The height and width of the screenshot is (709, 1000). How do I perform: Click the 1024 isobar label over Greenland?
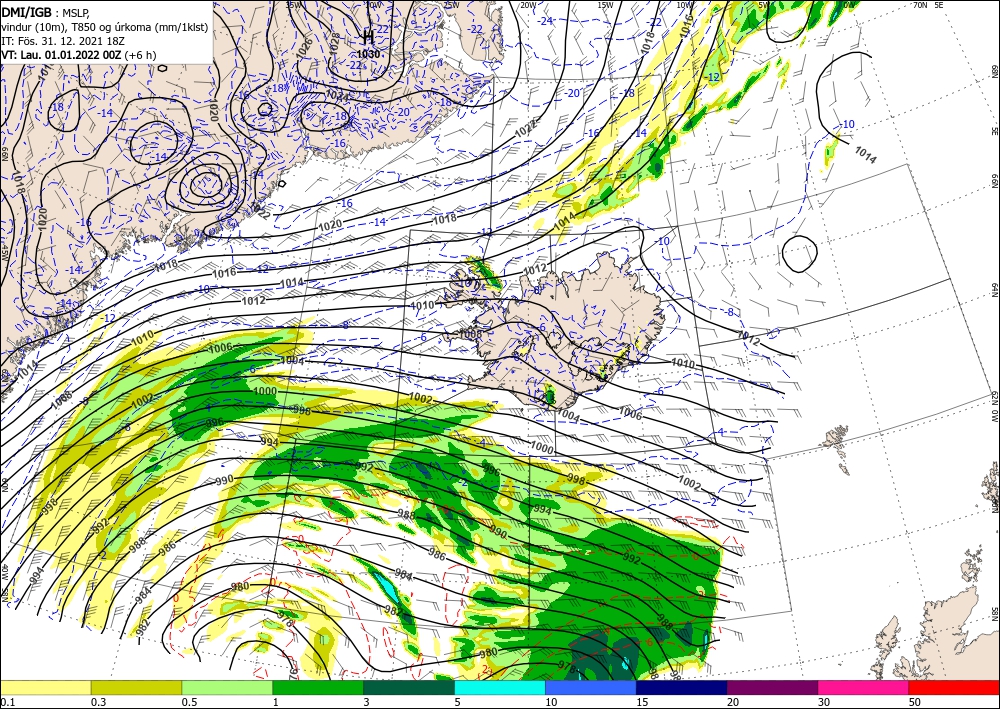(x=337, y=96)
